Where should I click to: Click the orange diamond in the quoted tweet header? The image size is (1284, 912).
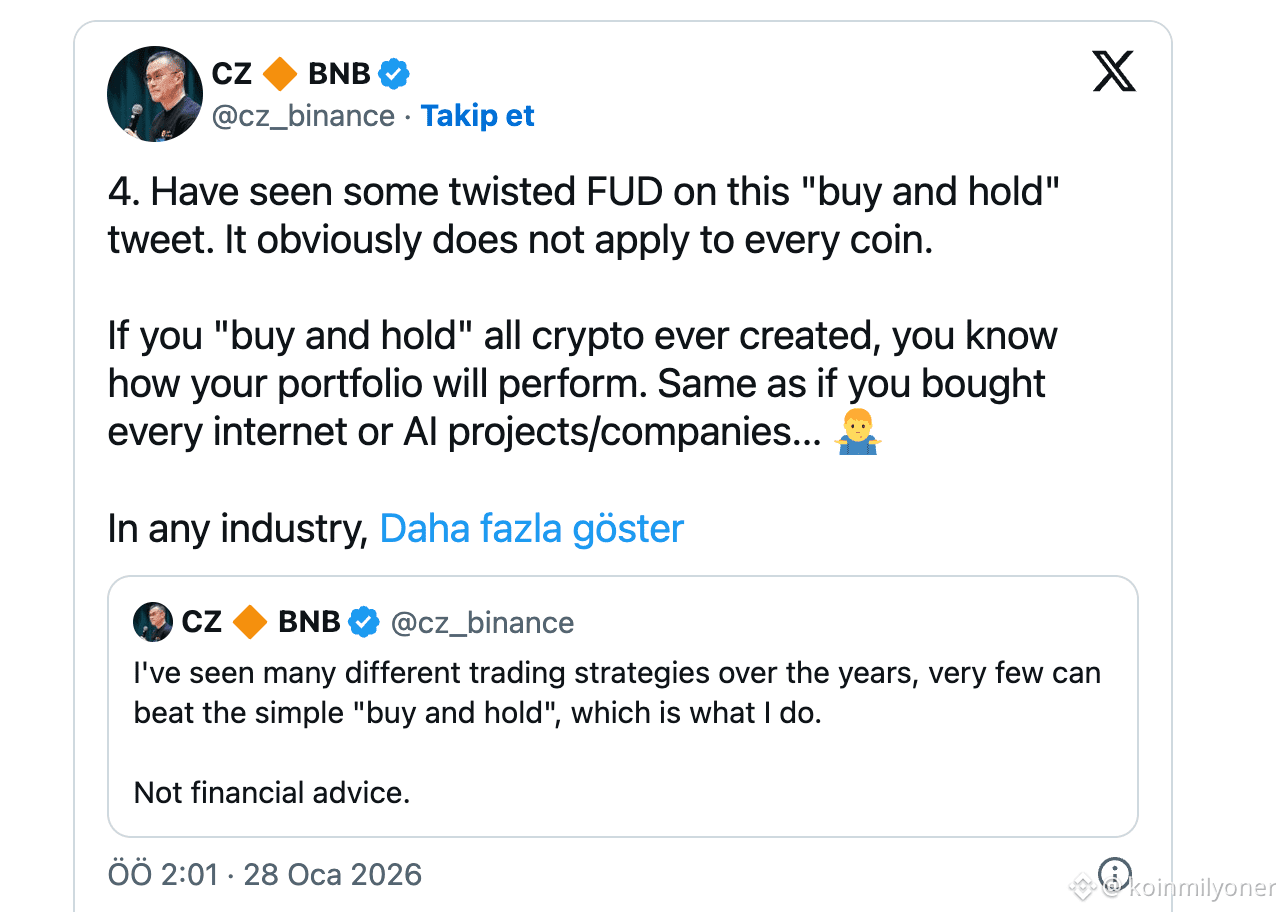pyautogui.click(x=250, y=622)
